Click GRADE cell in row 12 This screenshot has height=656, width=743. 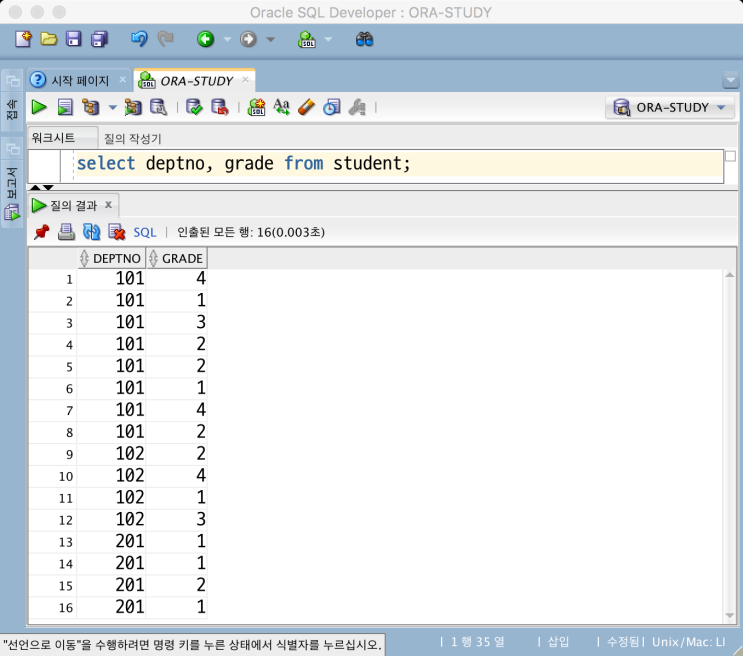[177, 519]
